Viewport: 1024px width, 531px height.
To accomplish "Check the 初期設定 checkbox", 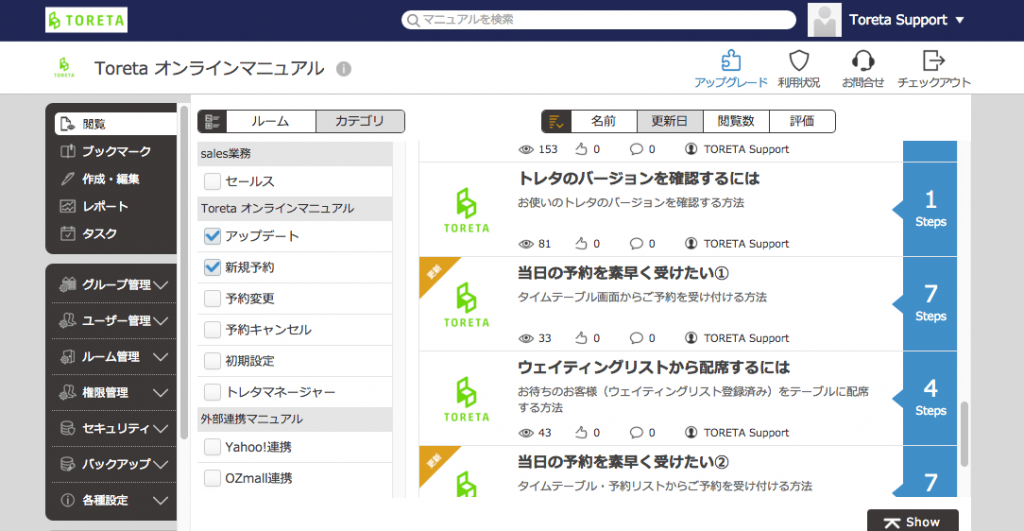I will [212, 361].
